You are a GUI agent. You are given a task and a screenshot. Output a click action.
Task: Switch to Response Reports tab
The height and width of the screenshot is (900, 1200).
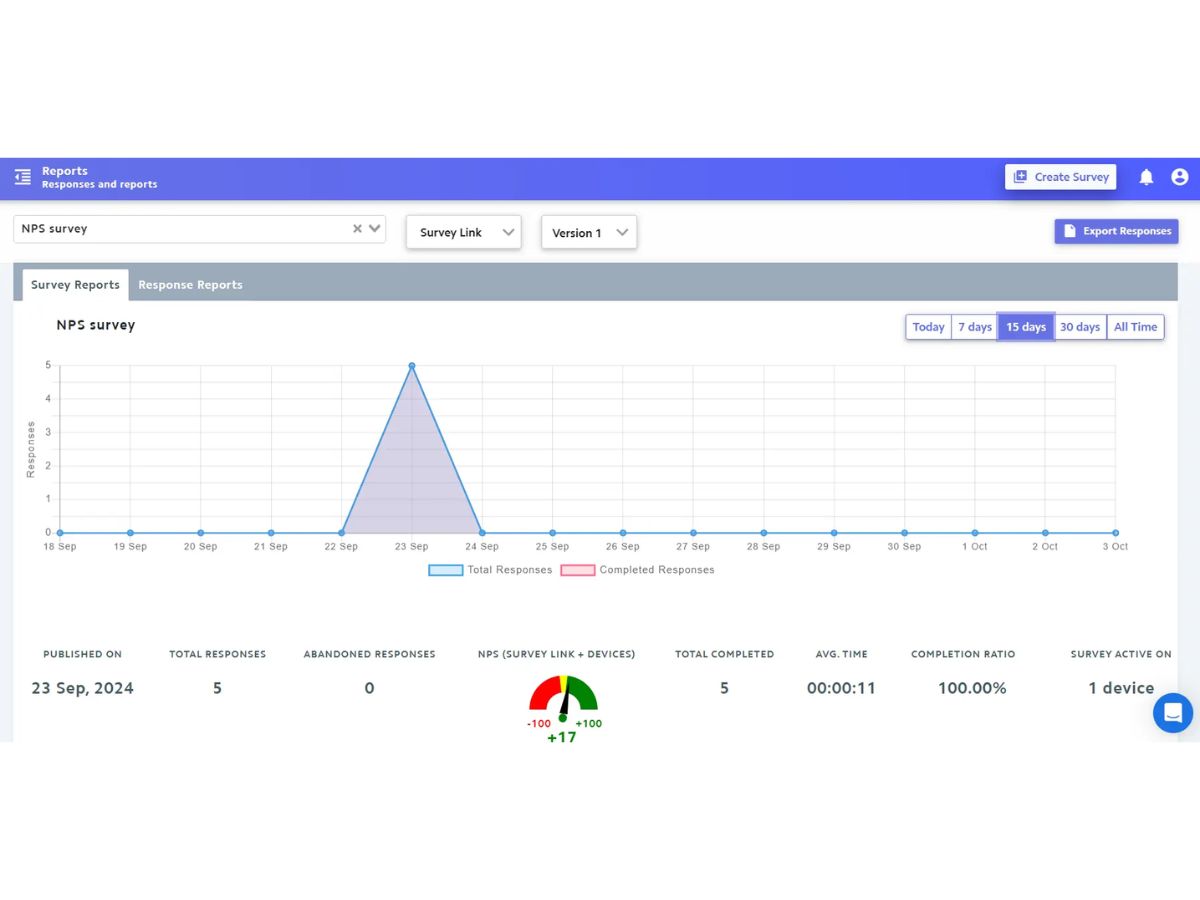(190, 285)
